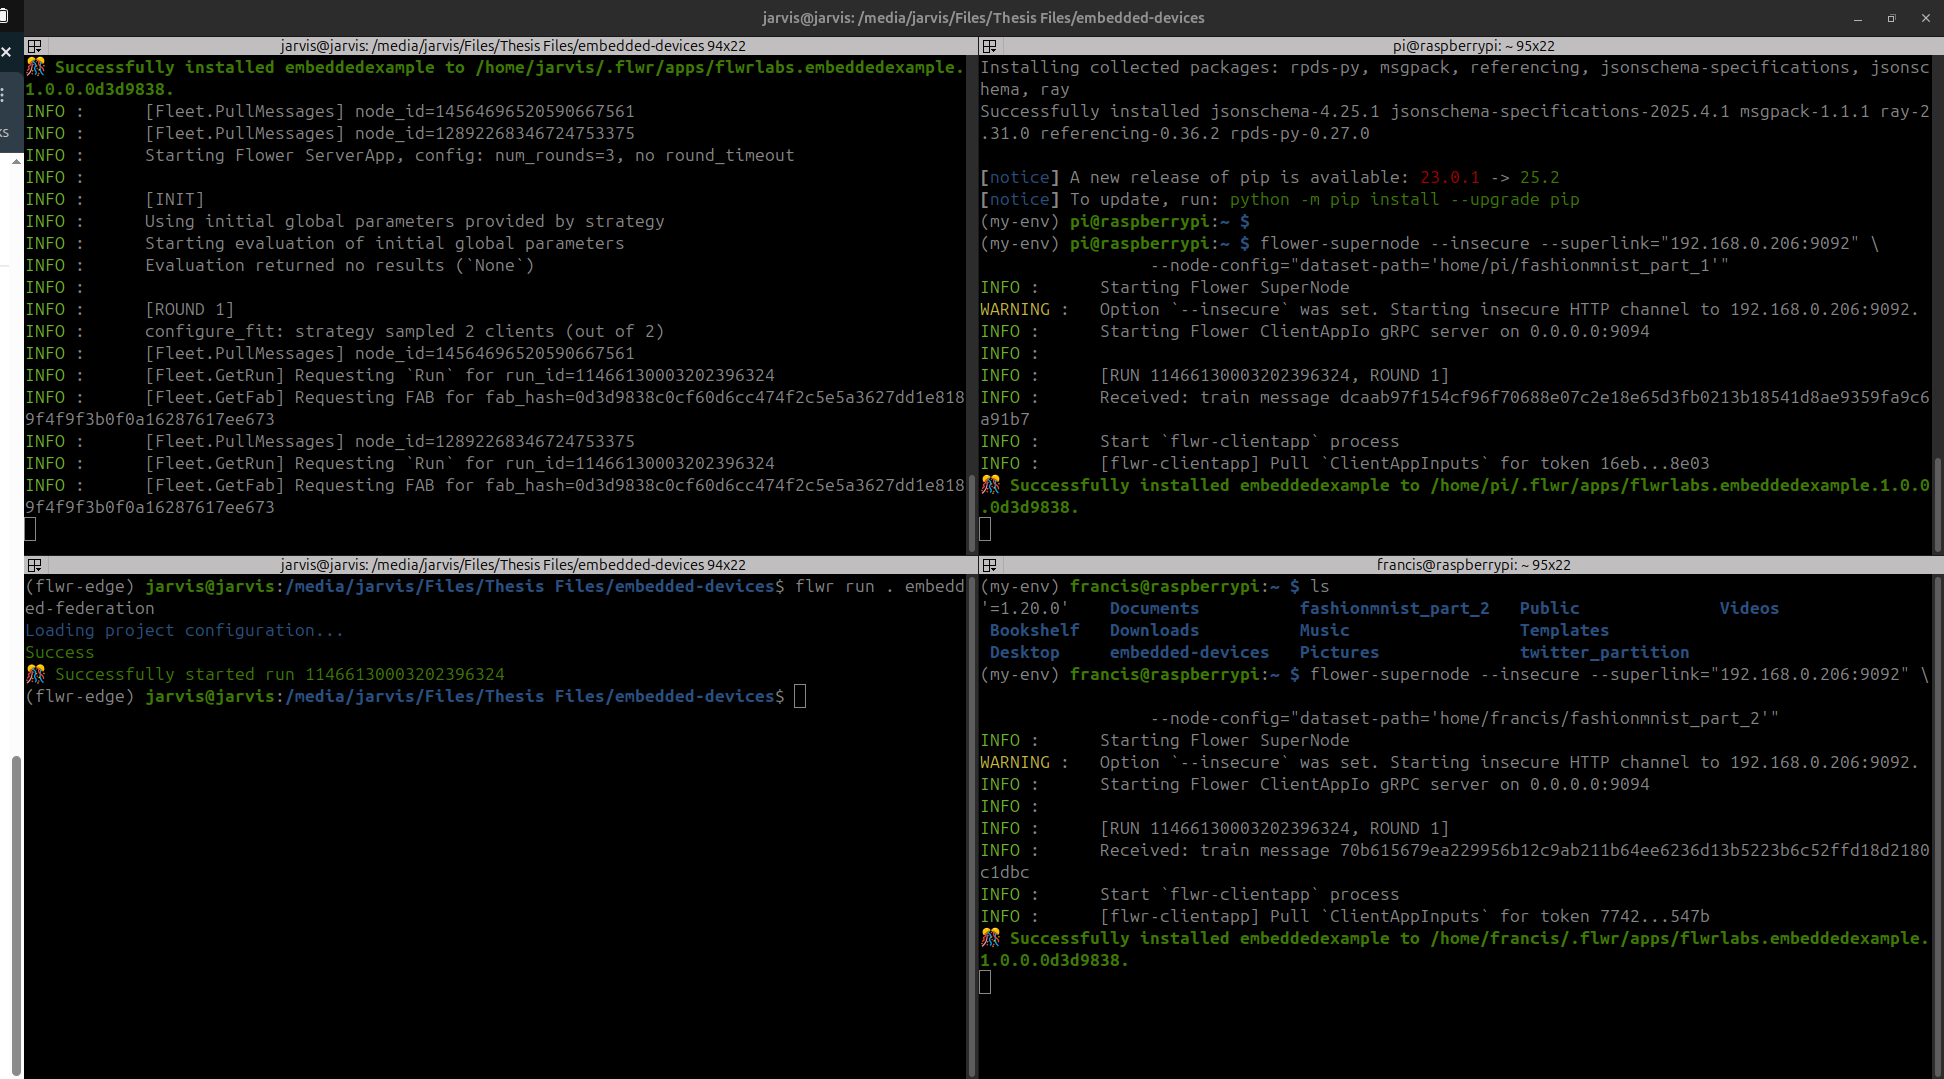Screen dimensions: 1944x1079
Task: Click the cursor at the bottom-left pane prompt
Action: [x=800, y=696]
